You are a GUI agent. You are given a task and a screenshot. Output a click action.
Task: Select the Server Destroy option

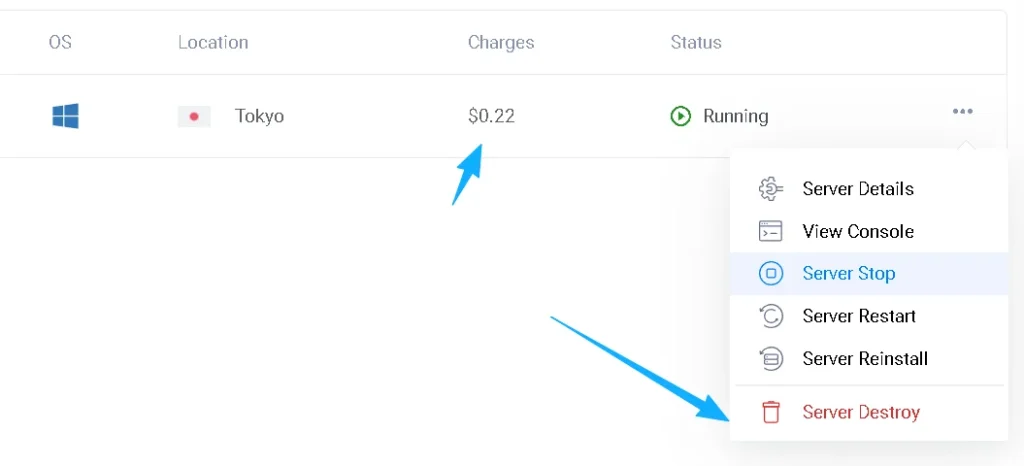(861, 412)
